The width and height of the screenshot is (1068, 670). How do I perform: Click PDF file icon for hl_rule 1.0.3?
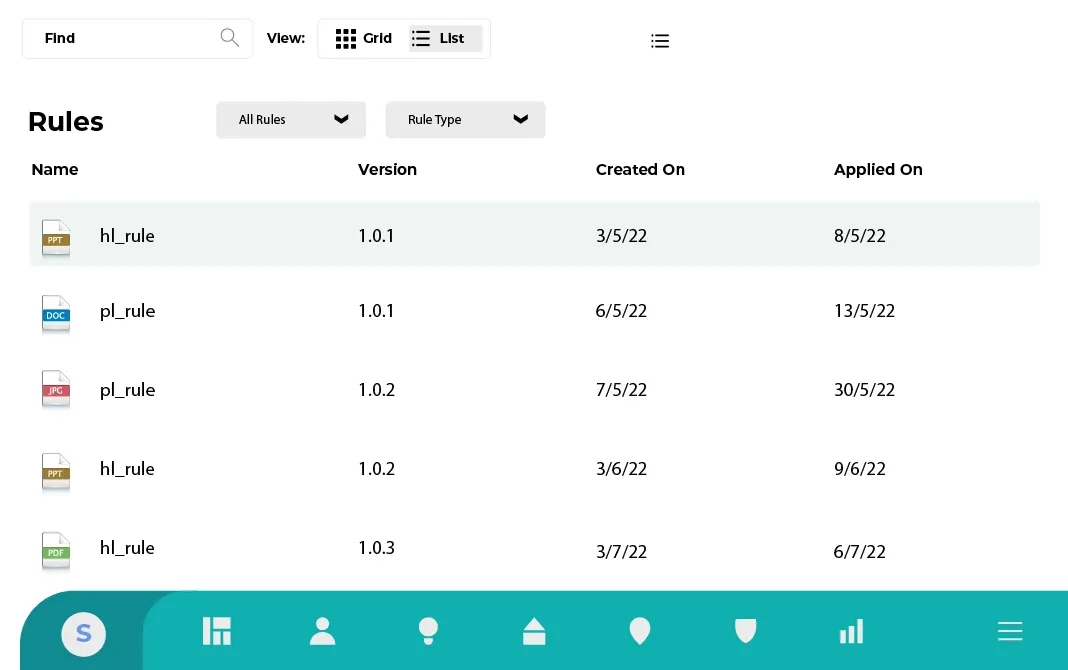tap(56, 550)
